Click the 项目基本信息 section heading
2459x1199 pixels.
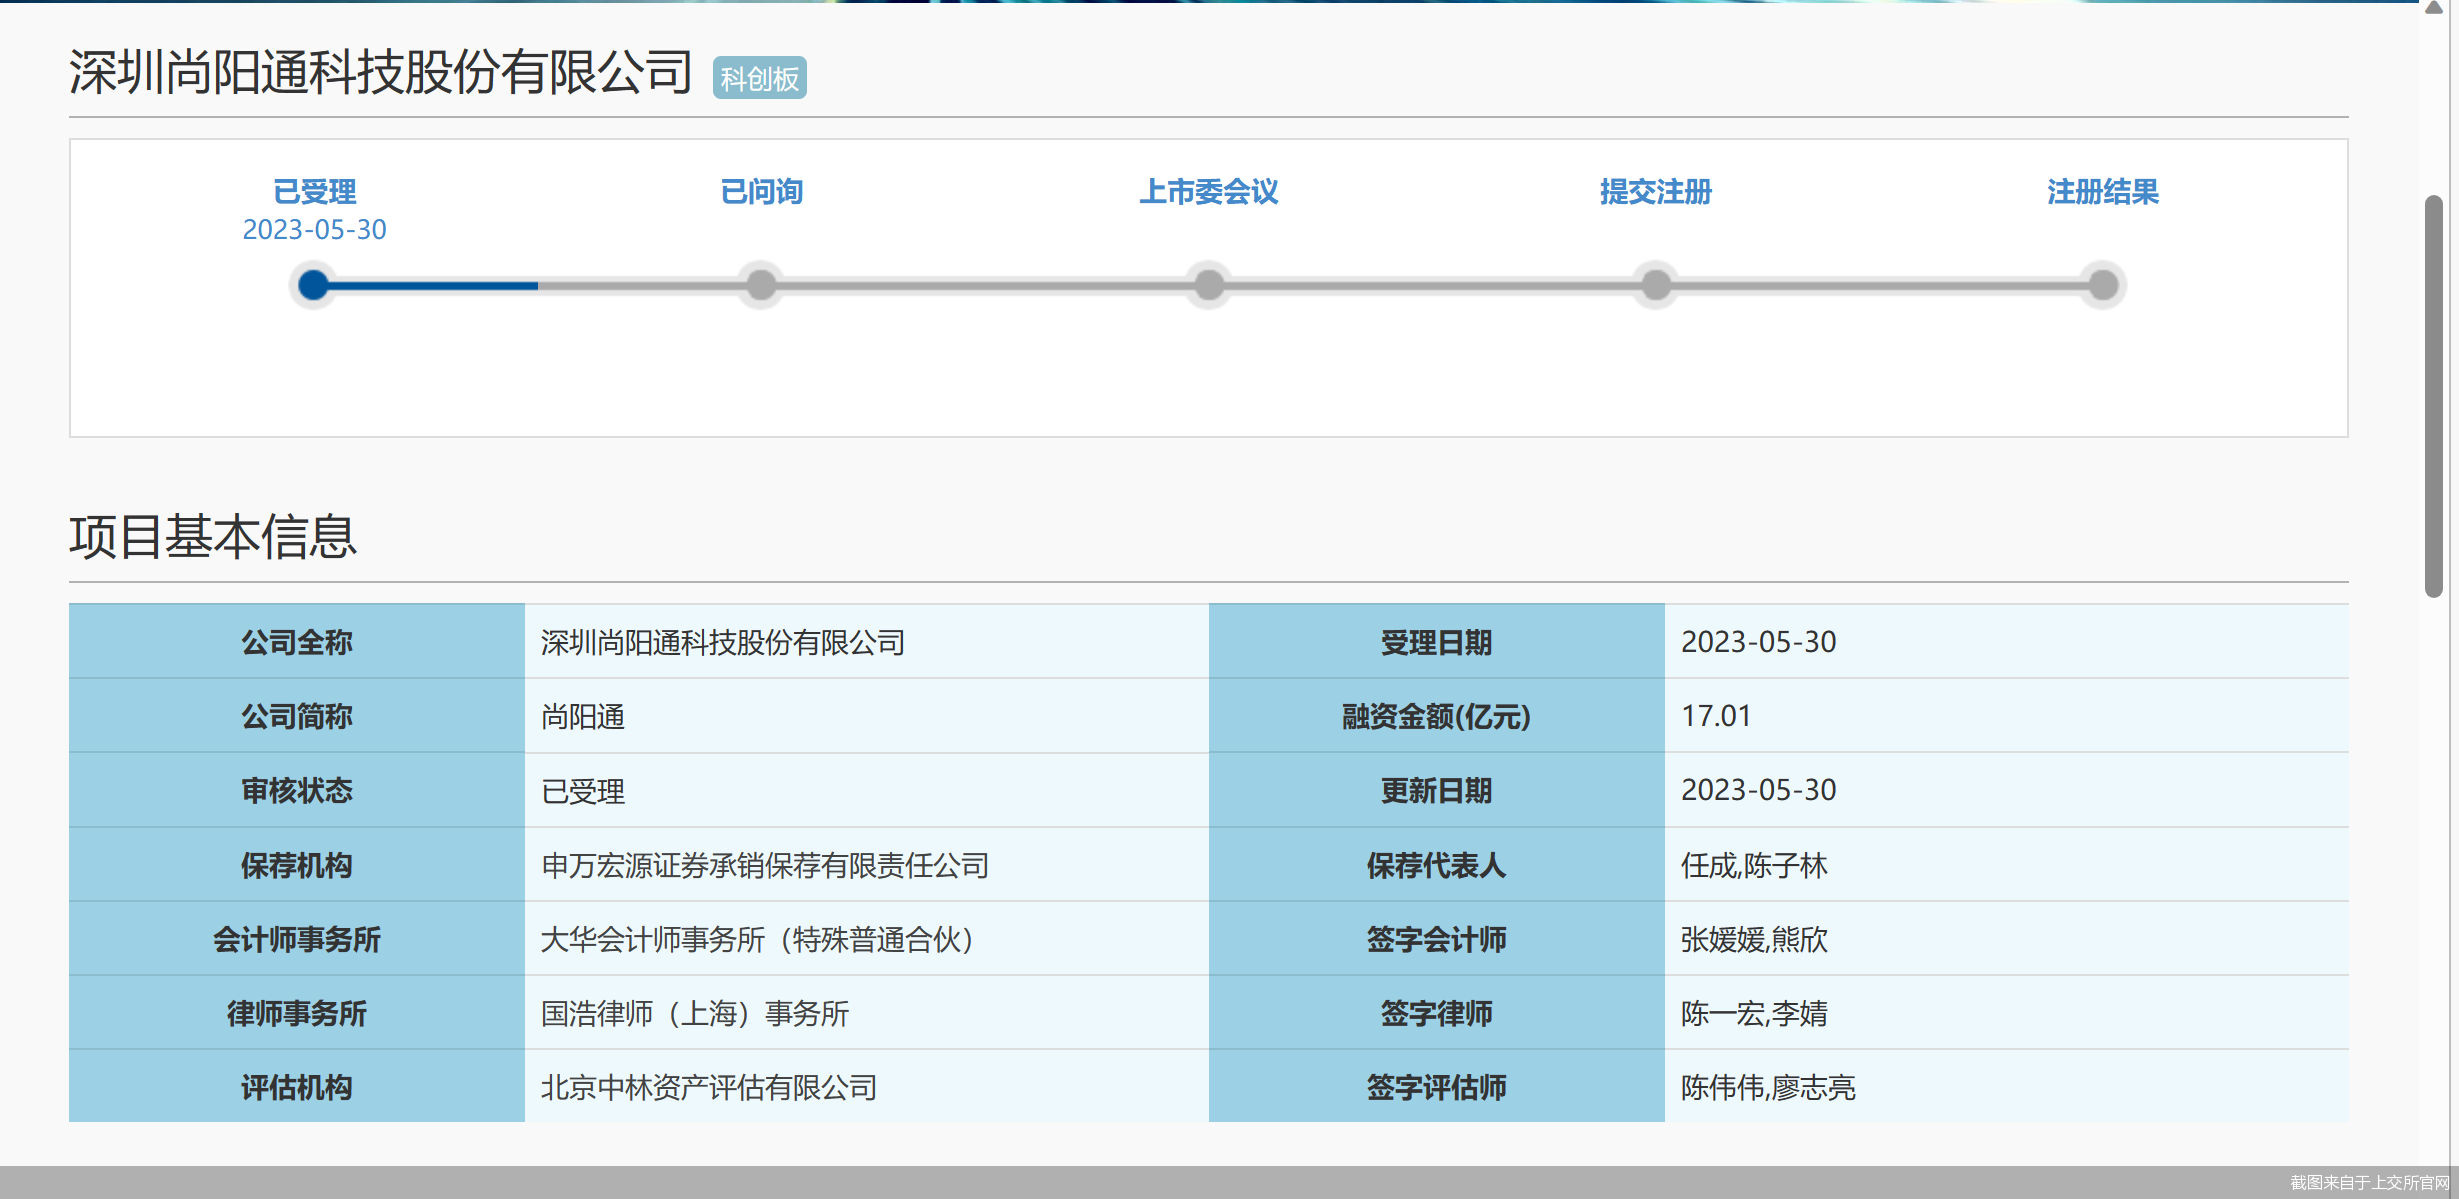pyautogui.click(x=213, y=537)
